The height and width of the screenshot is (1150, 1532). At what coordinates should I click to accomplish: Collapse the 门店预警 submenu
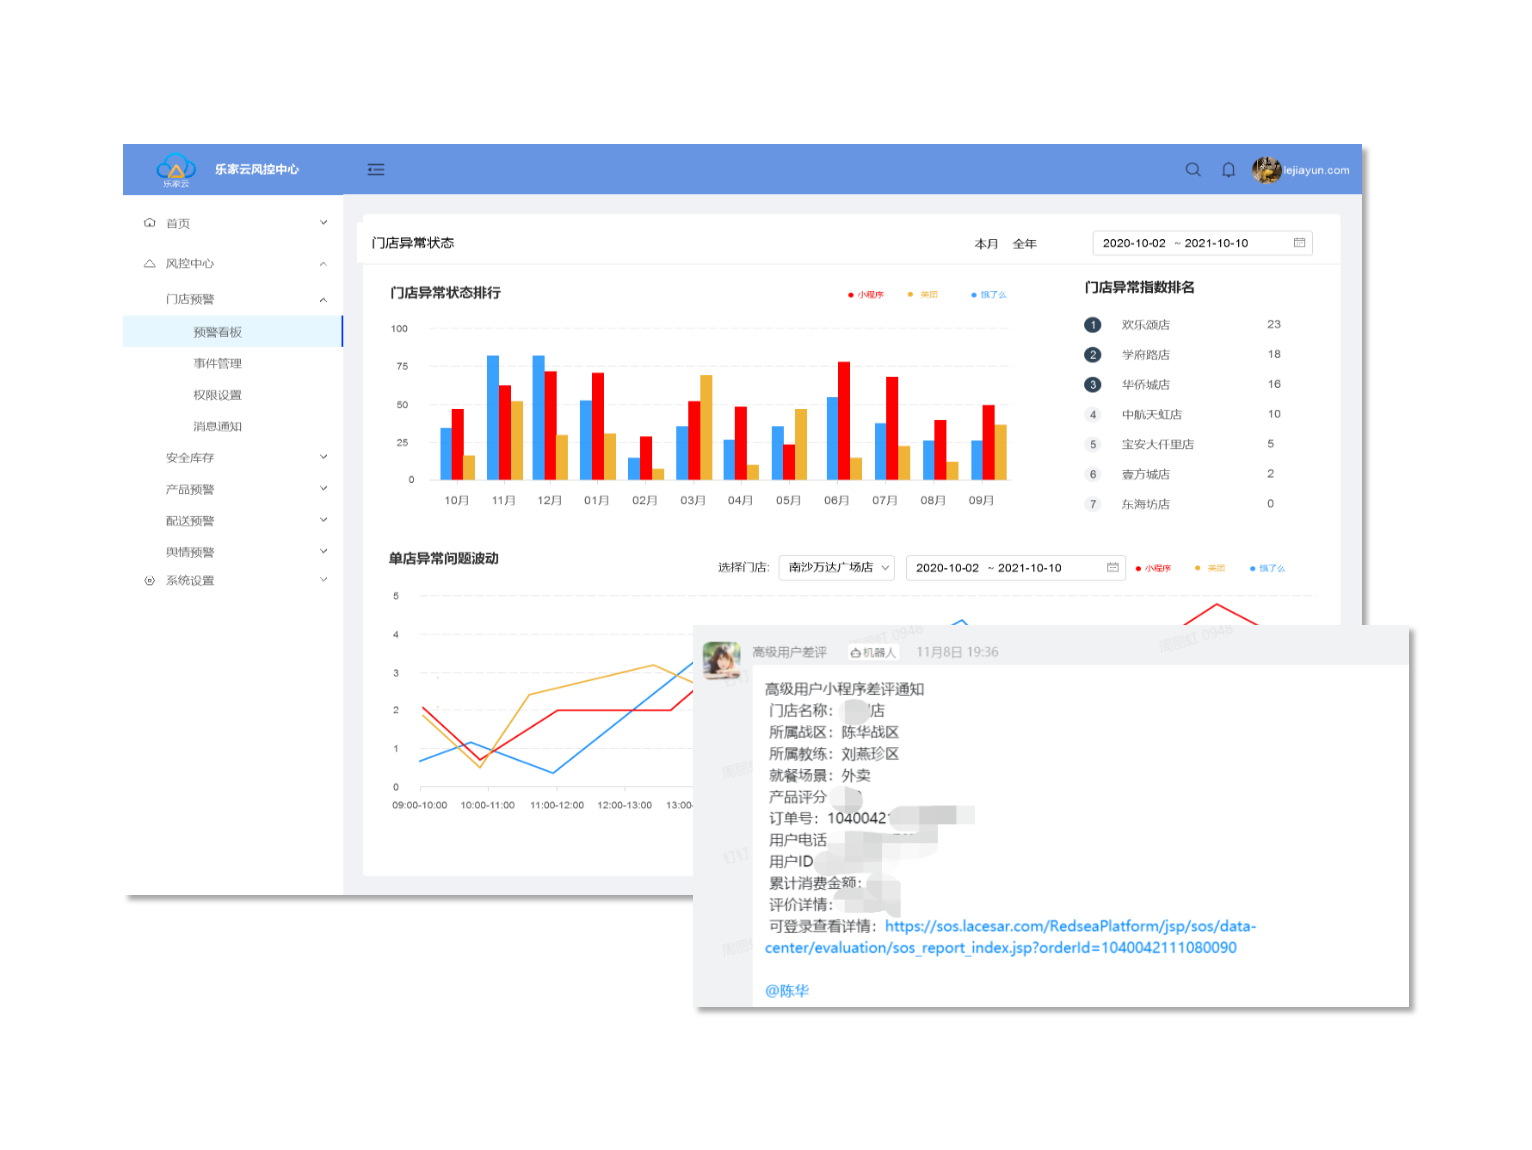pyautogui.click(x=323, y=300)
